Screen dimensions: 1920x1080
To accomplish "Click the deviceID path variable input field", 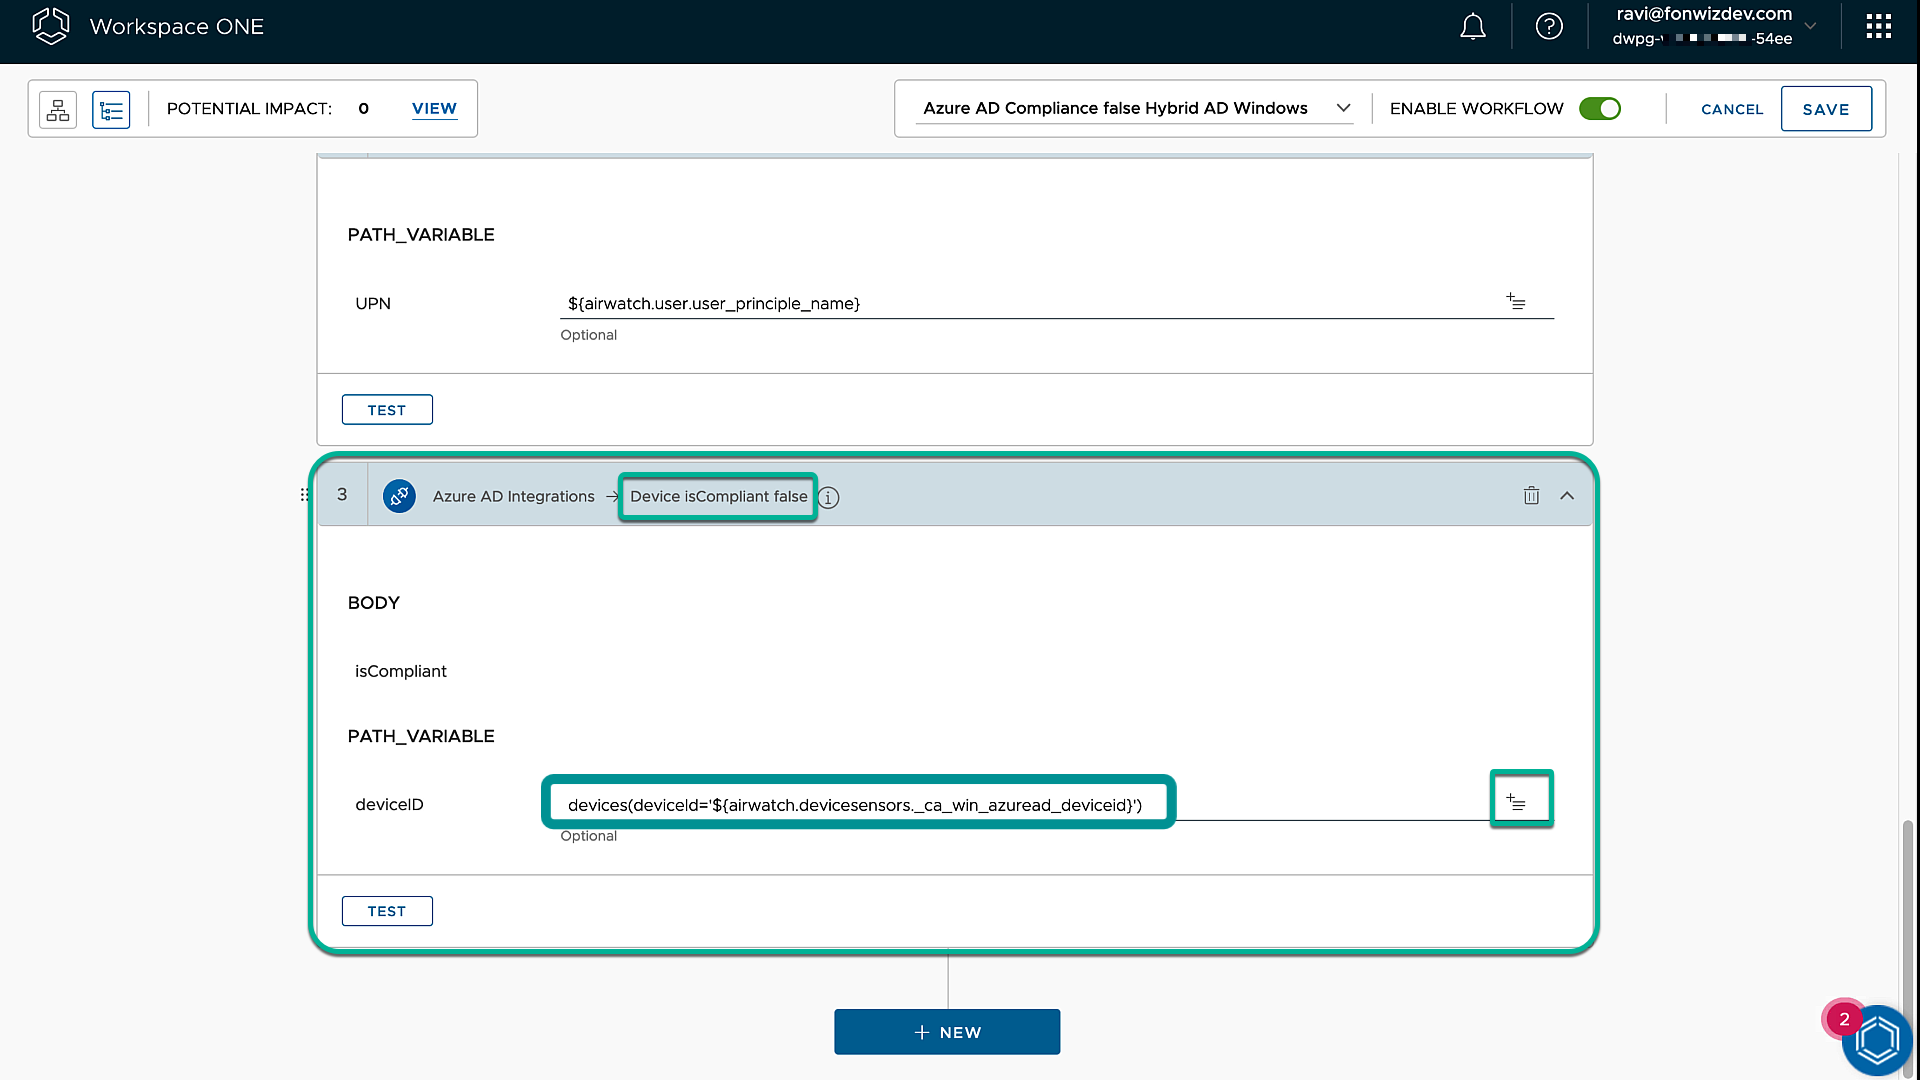I will (x=855, y=805).
